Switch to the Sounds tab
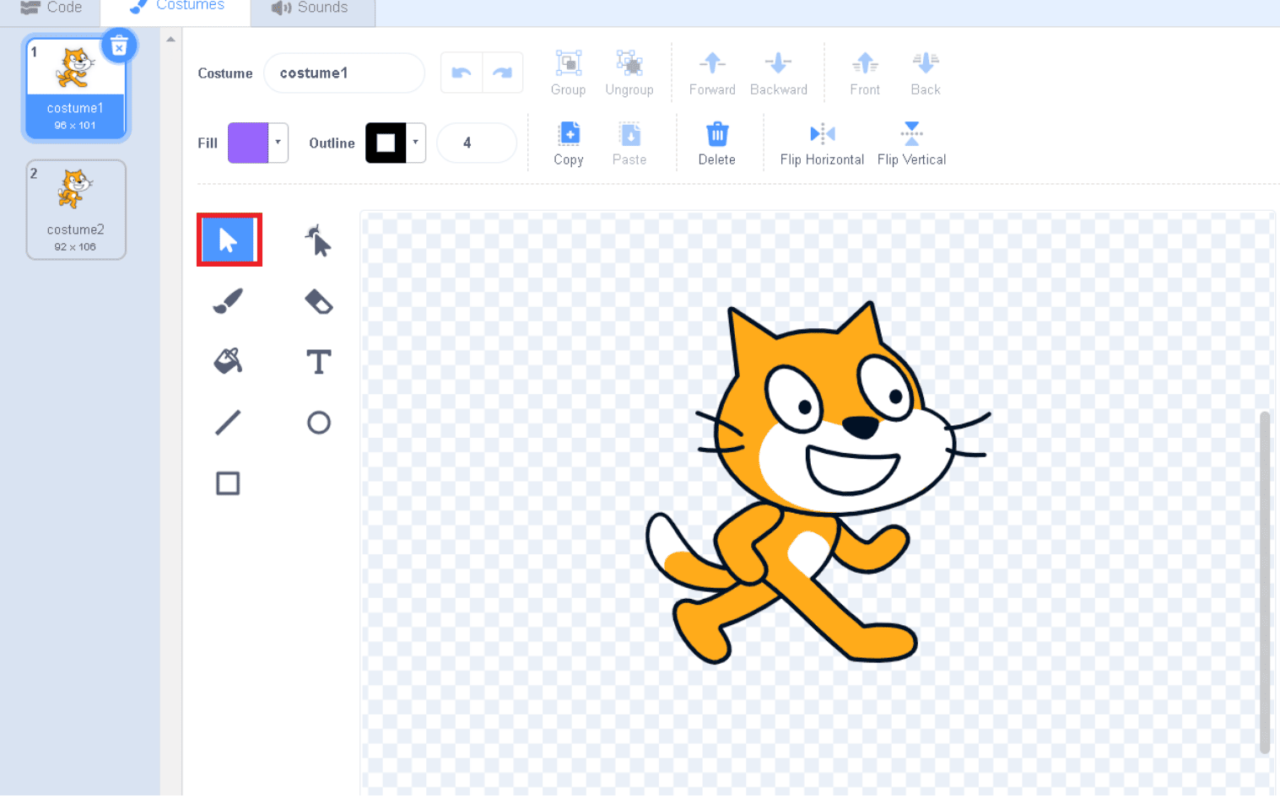The height and width of the screenshot is (798, 1280). point(311,8)
